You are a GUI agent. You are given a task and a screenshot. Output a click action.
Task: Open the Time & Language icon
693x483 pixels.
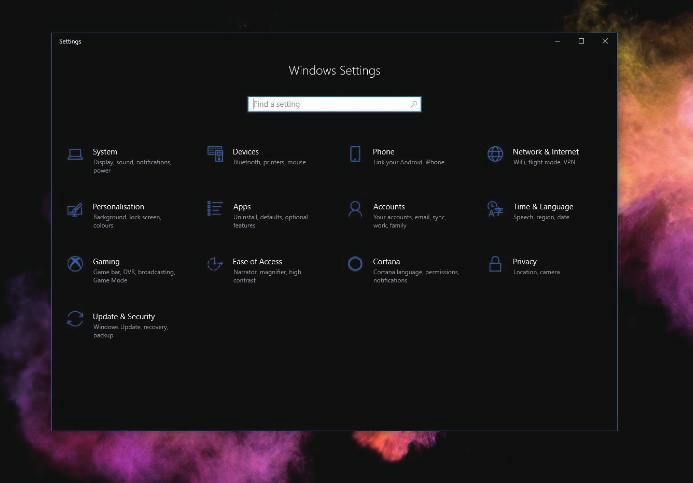pos(495,209)
